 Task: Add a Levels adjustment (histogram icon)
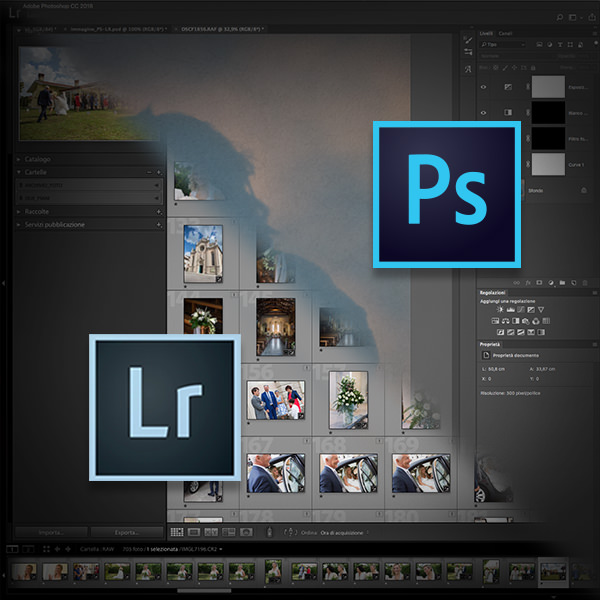tap(510, 310)
